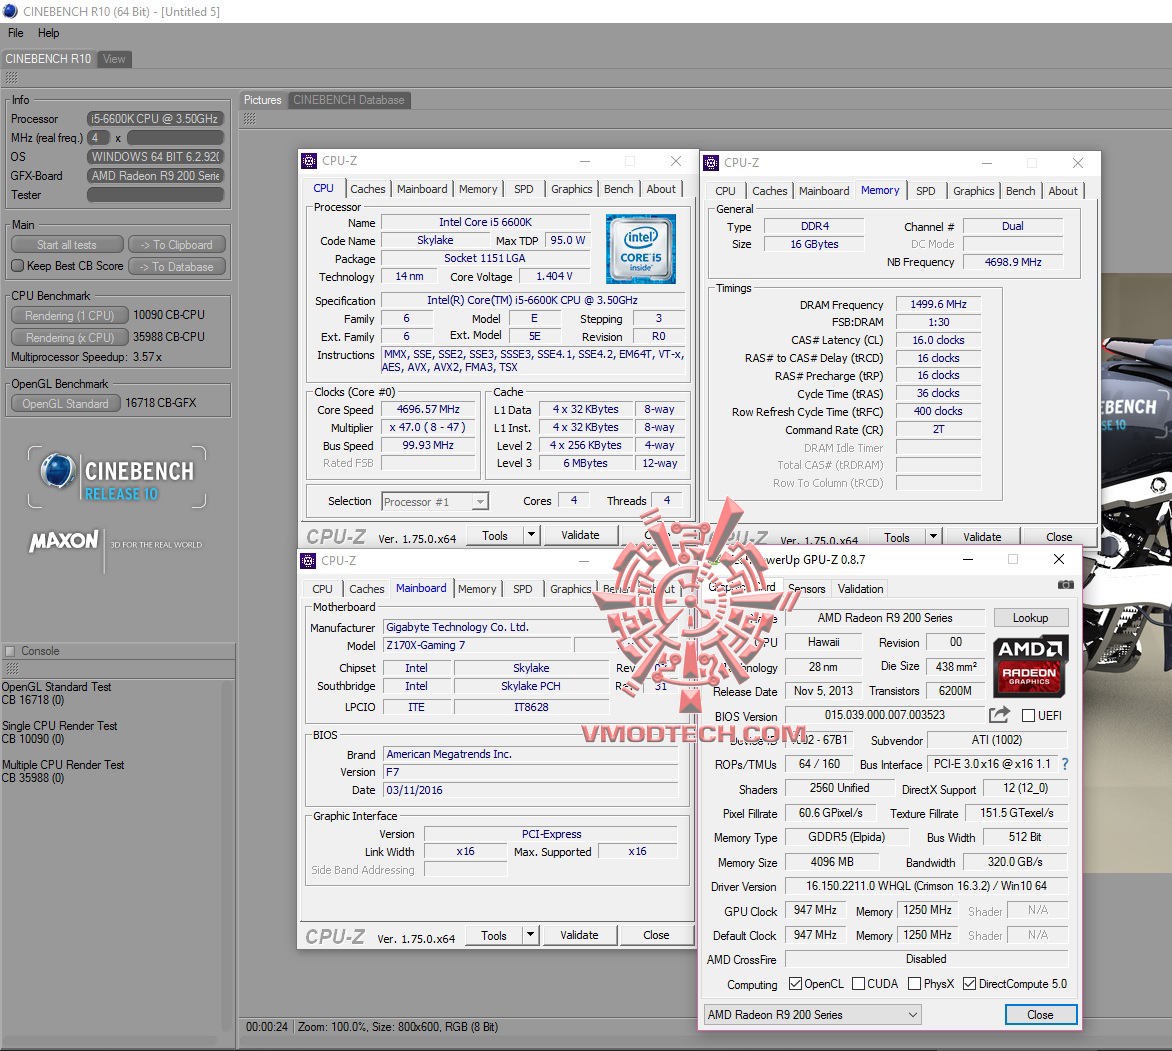Toggle OpenCL checkbox in GPU-Z
The height and width of the screenshot is (1051, 1172).
(795, 984)
